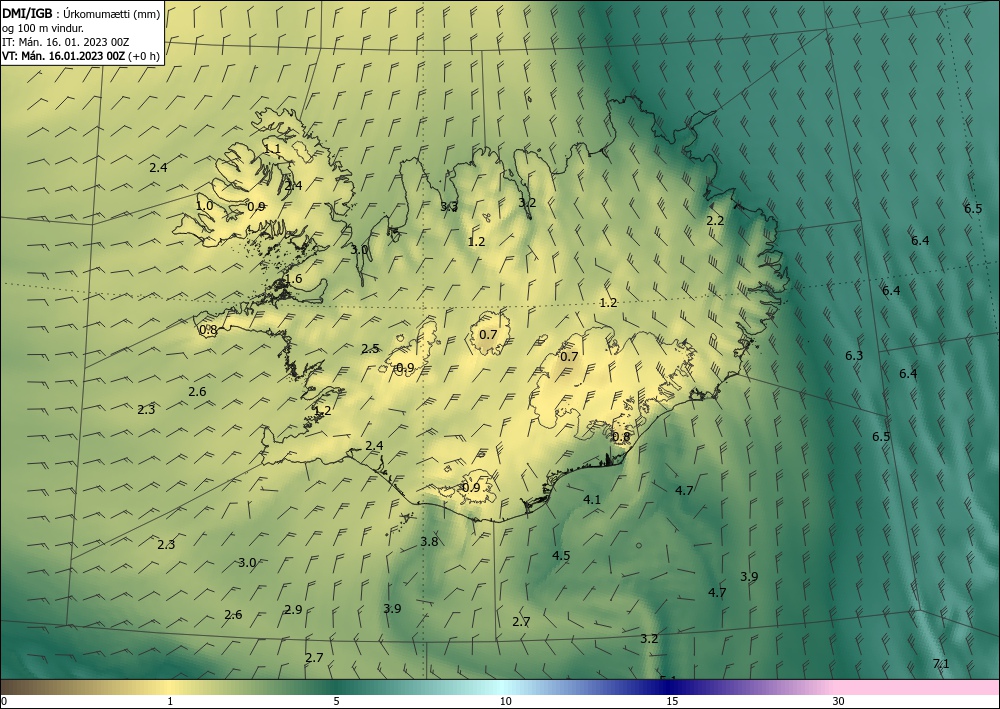The width and height of the screenshot is (1000, 709).
Task: Select the 2.9 value in the southwest ocean
Action: point(293,610)
